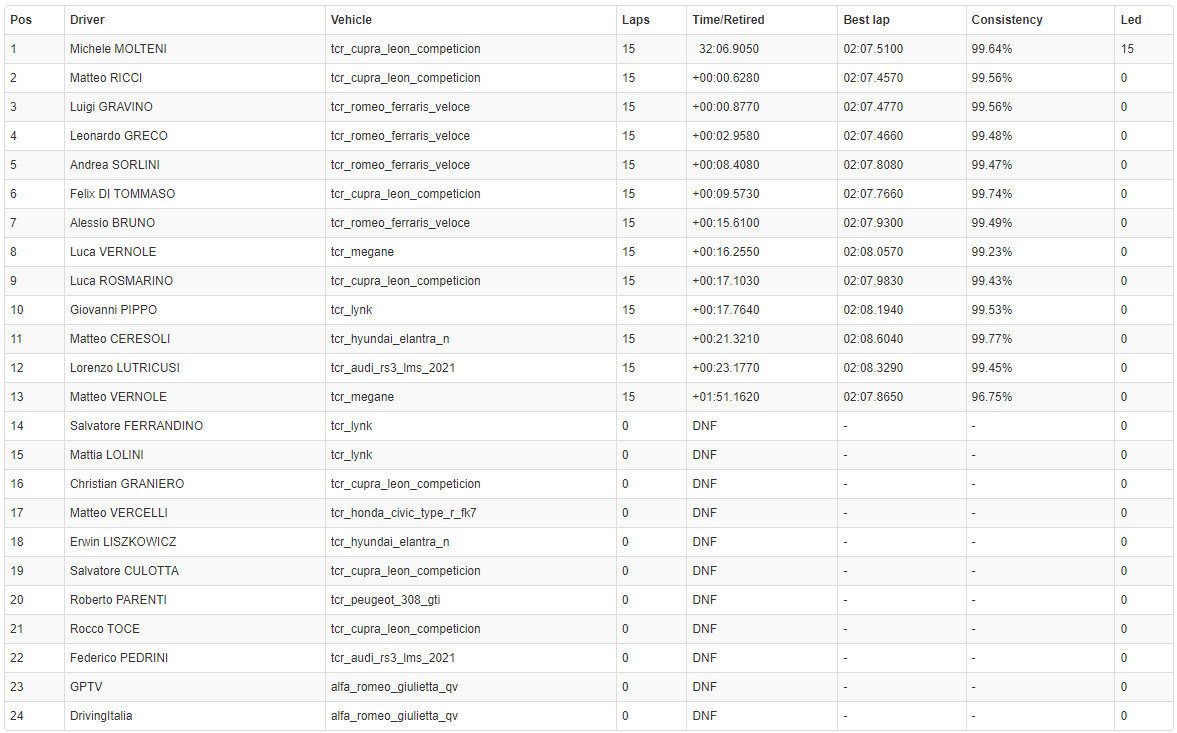This screenshot has width=1177, height=733.
Task: Click the DrivingItalia driver entry
Action: [x=101, y=716]
